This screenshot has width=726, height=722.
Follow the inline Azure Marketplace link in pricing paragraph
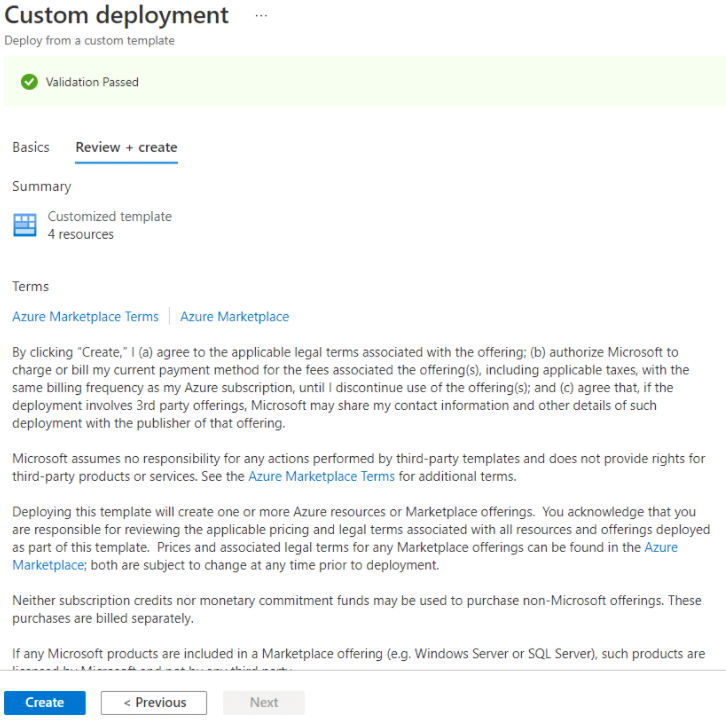pos(660,547)
